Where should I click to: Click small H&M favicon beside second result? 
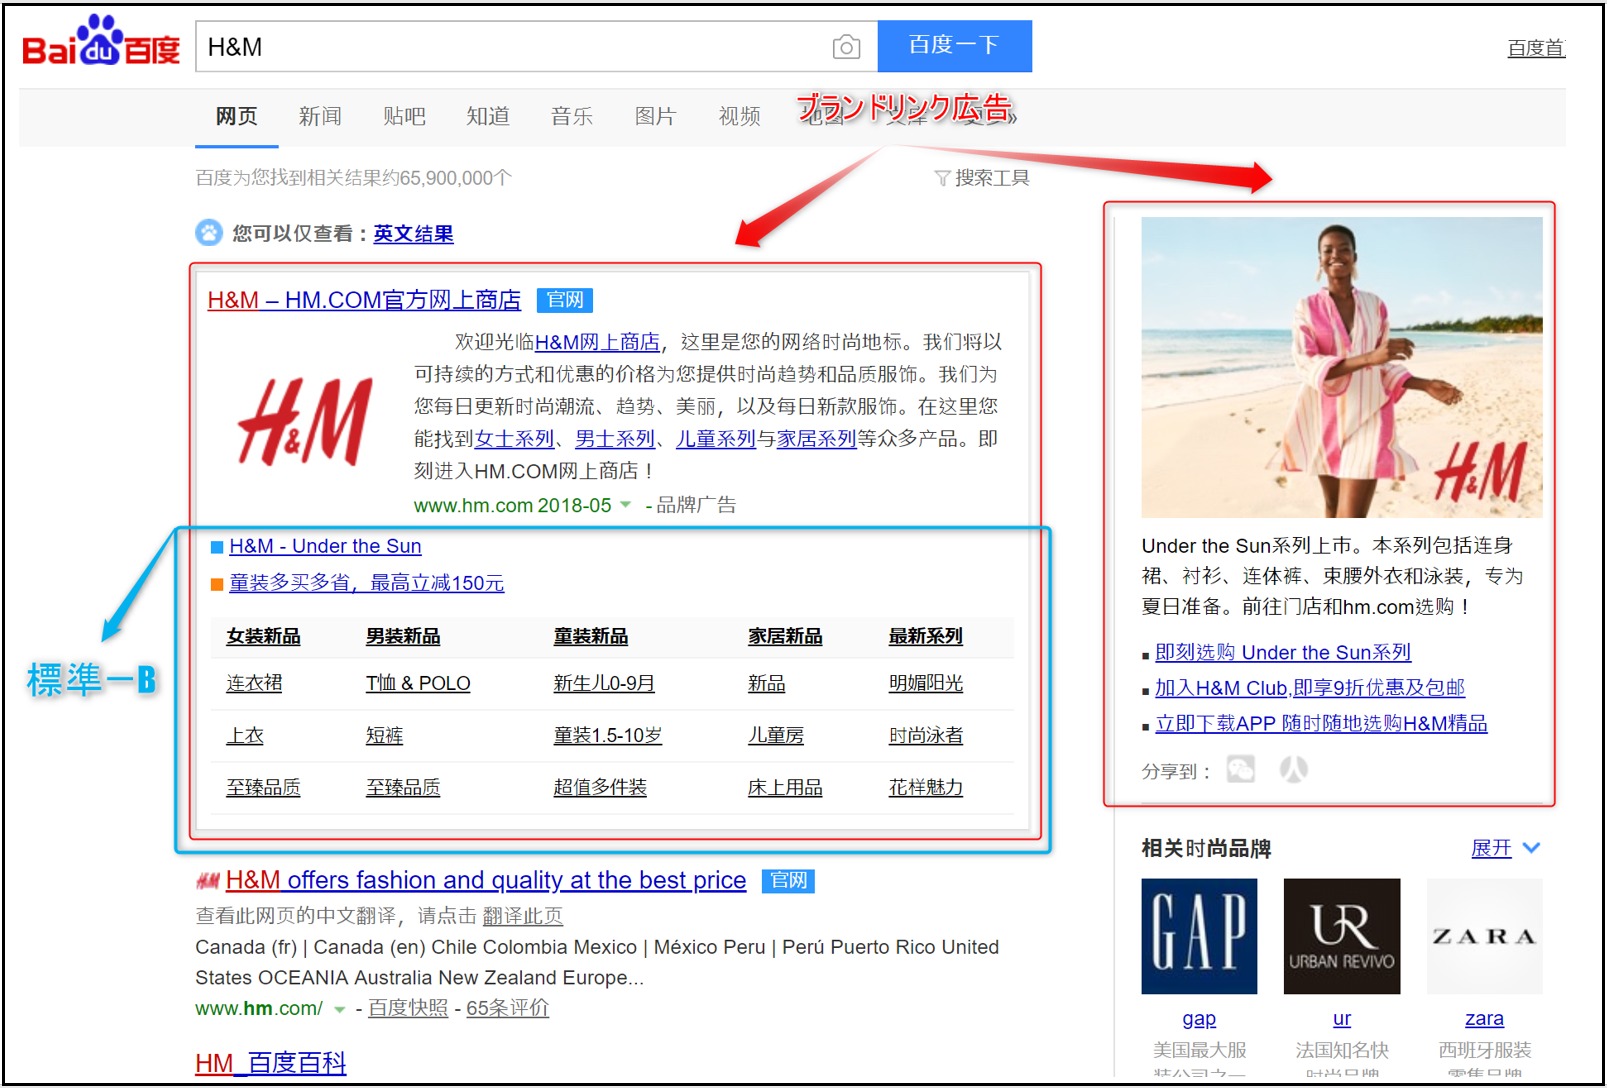click(208, 881)
